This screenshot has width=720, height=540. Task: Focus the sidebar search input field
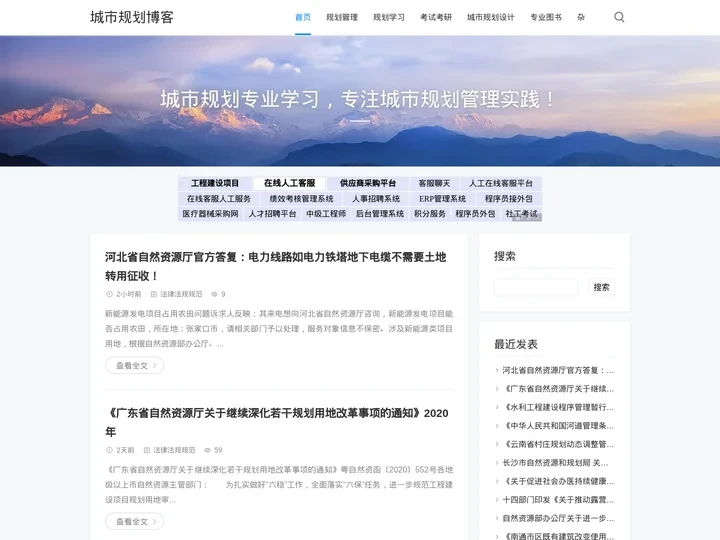coord(536,287)
